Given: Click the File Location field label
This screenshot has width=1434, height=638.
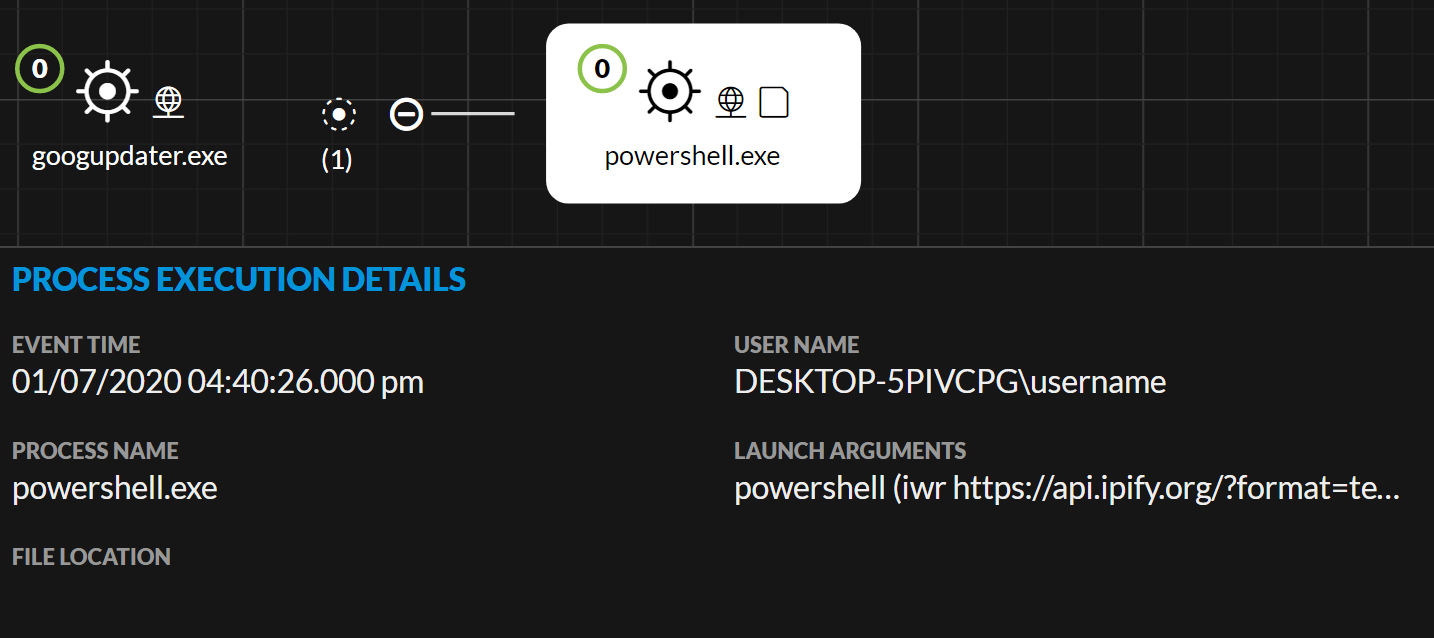Looking at the screenshot, I should pos(91,557).
